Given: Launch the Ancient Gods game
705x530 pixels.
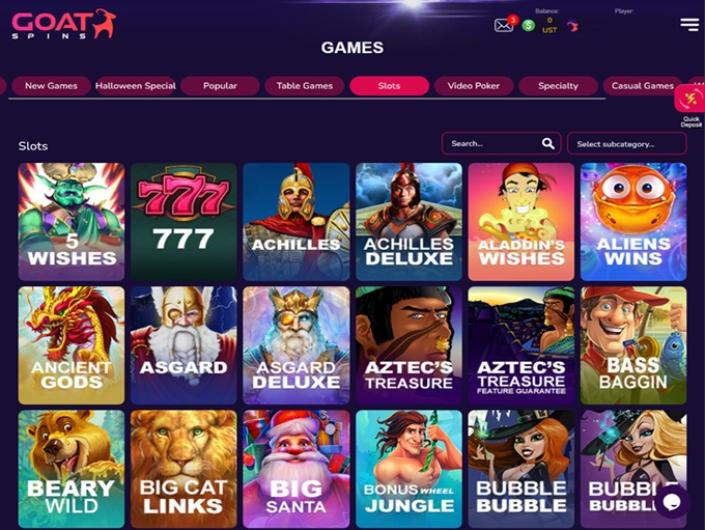Looking at the screenshot, I should click(x=71, y=345).
